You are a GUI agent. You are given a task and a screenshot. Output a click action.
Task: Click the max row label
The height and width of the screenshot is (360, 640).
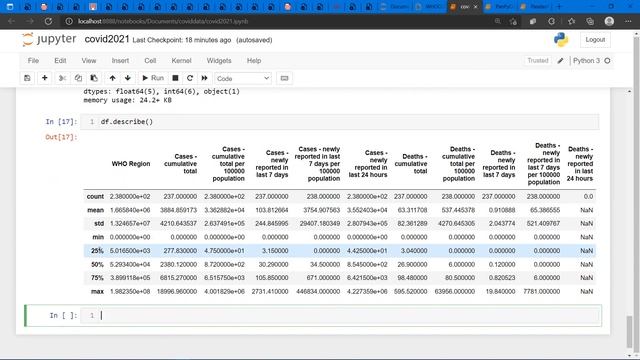point(98,291)
